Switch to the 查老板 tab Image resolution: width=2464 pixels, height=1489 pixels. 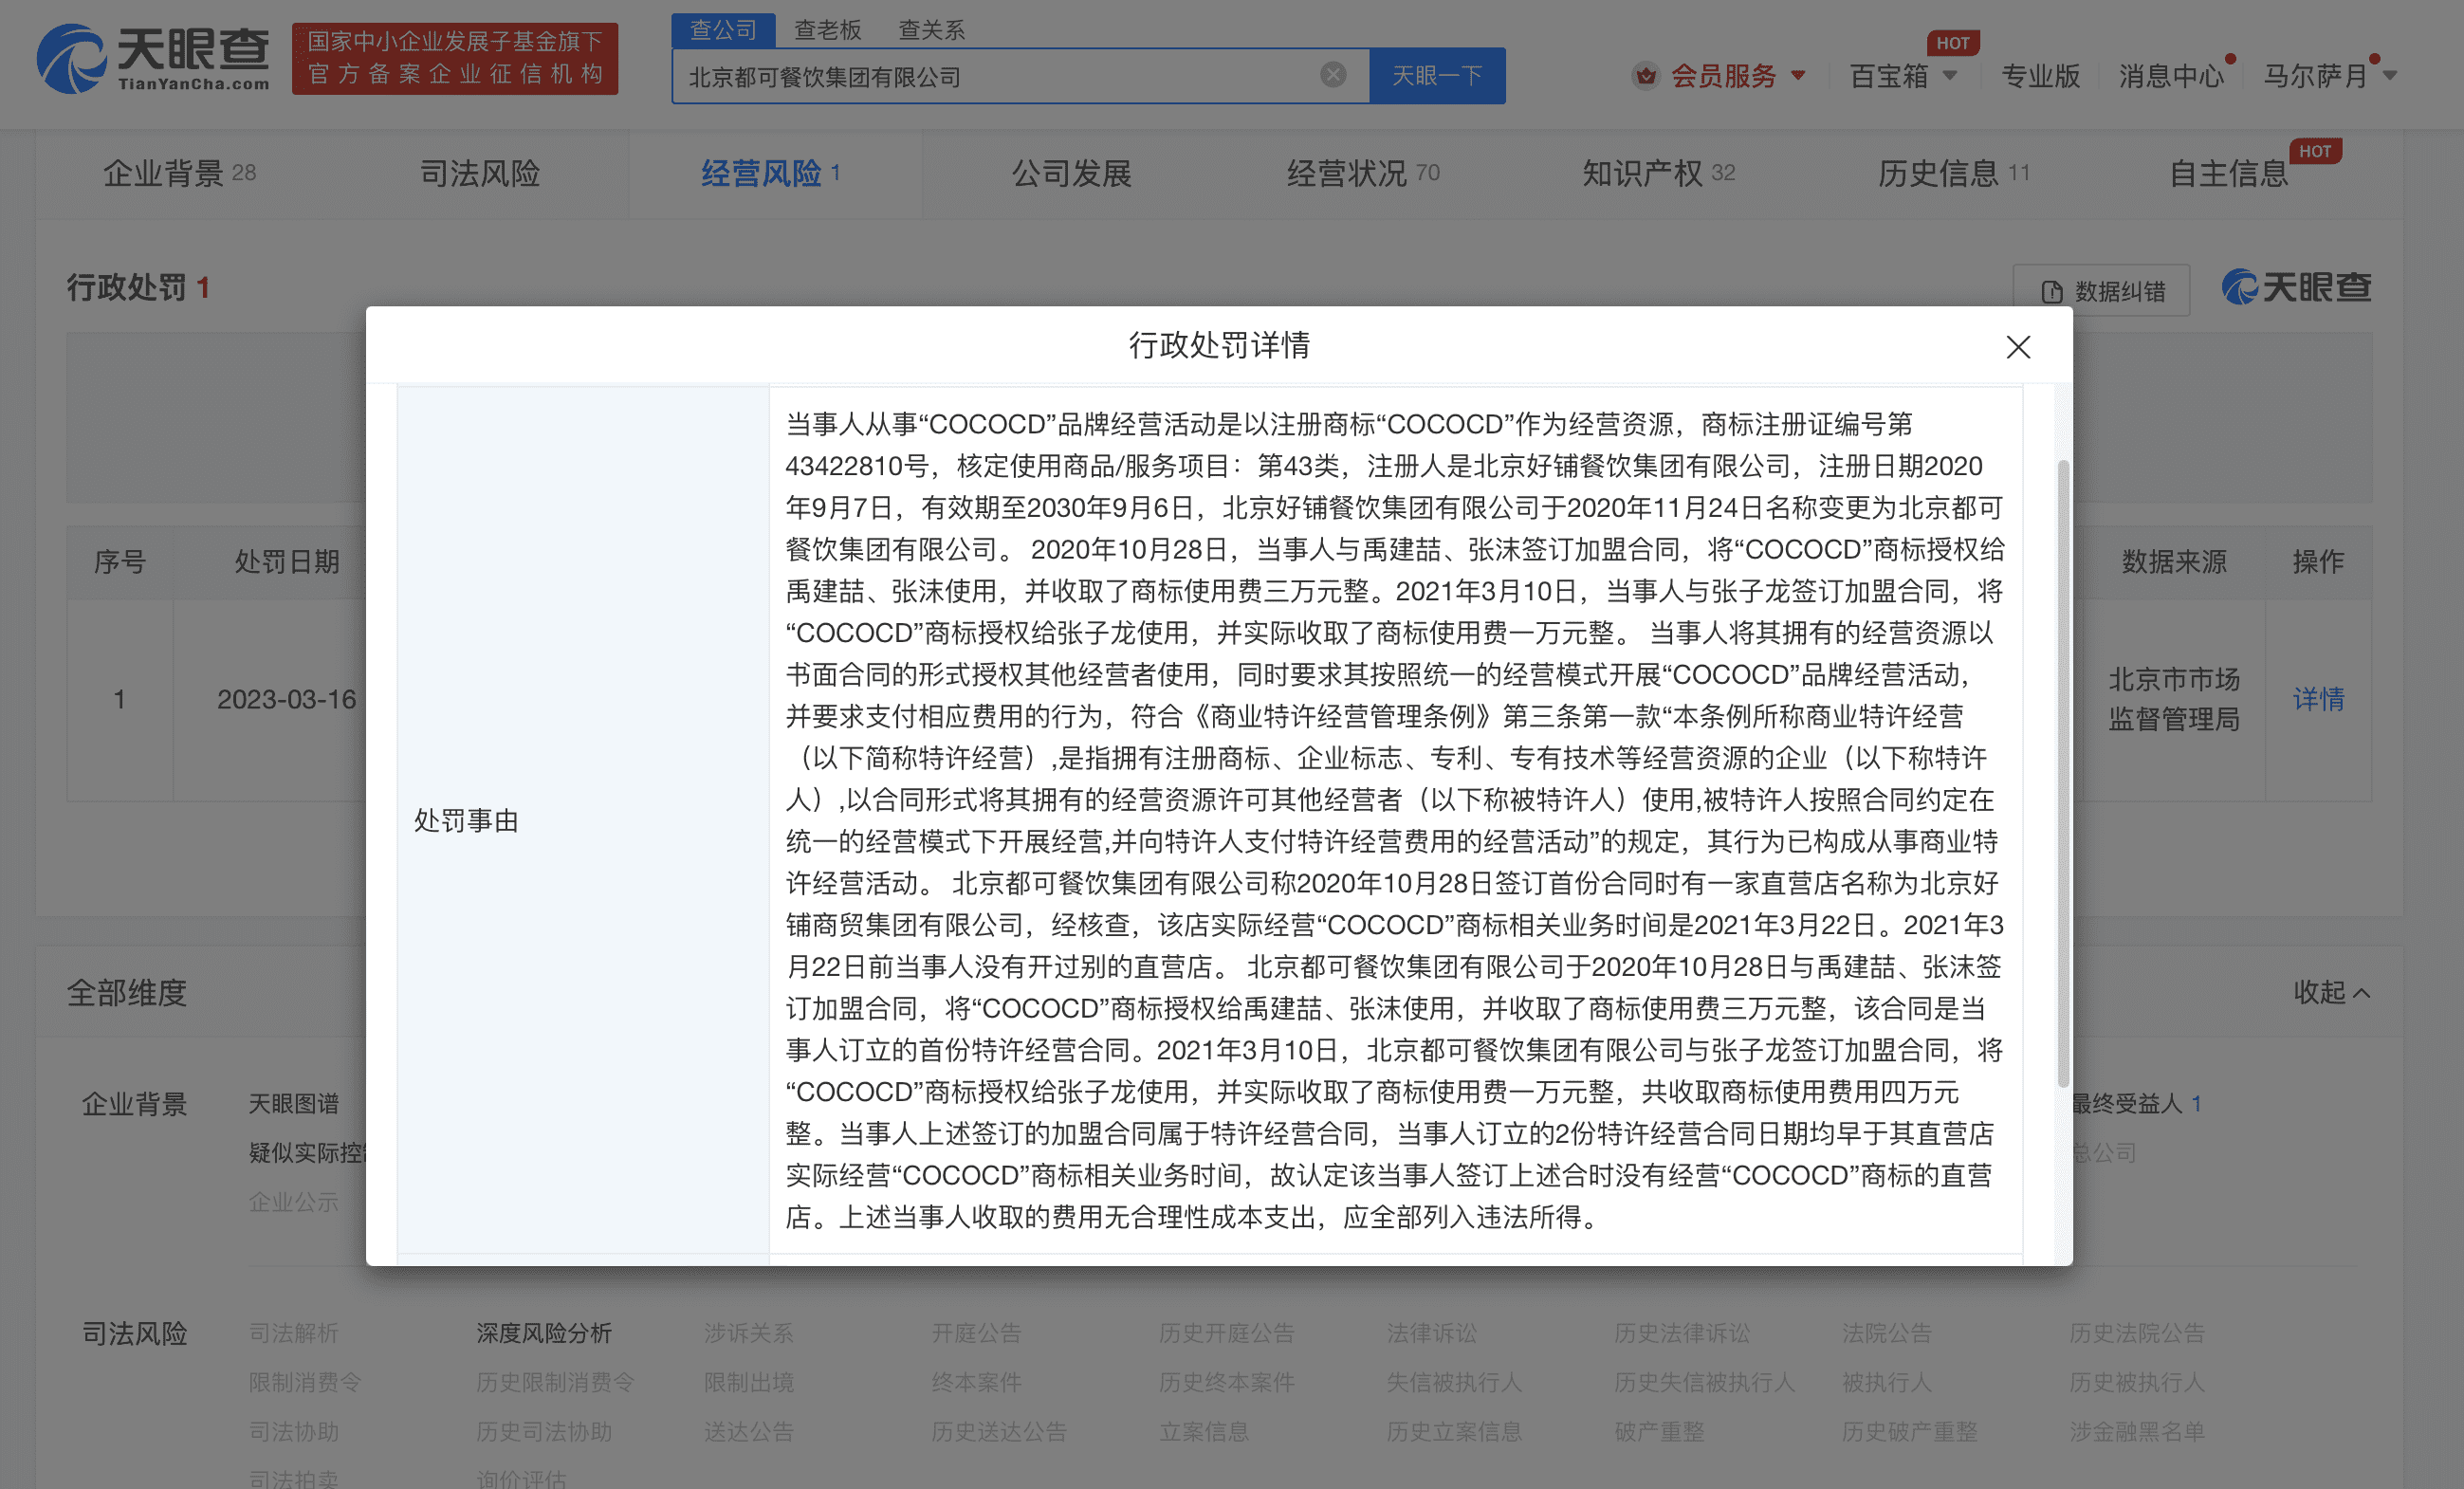tap(827, 29)
